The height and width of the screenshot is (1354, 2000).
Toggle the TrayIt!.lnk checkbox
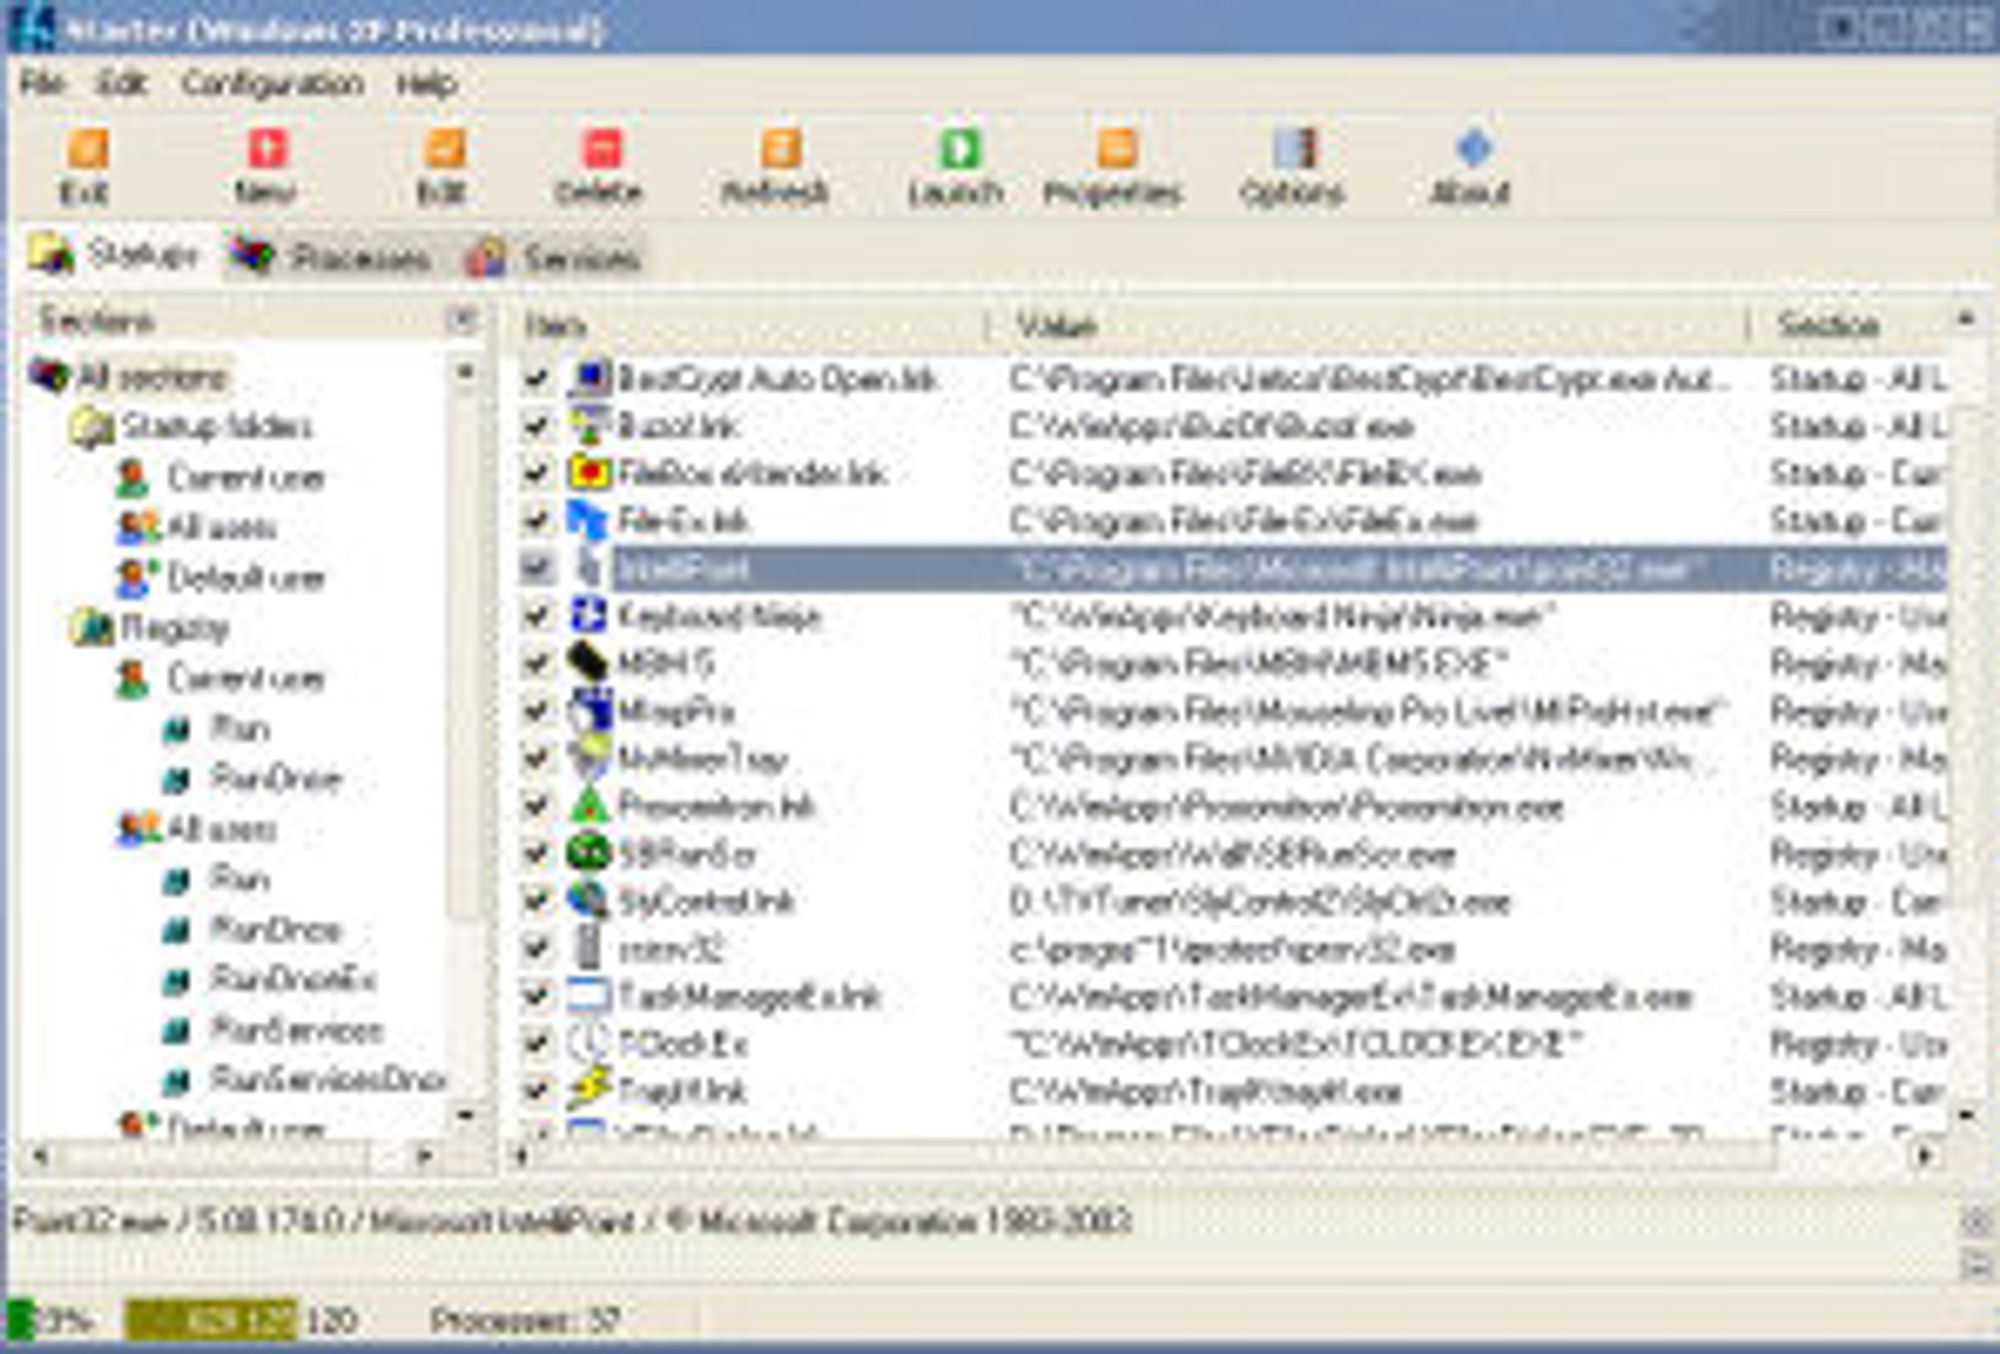(537, 1090)
